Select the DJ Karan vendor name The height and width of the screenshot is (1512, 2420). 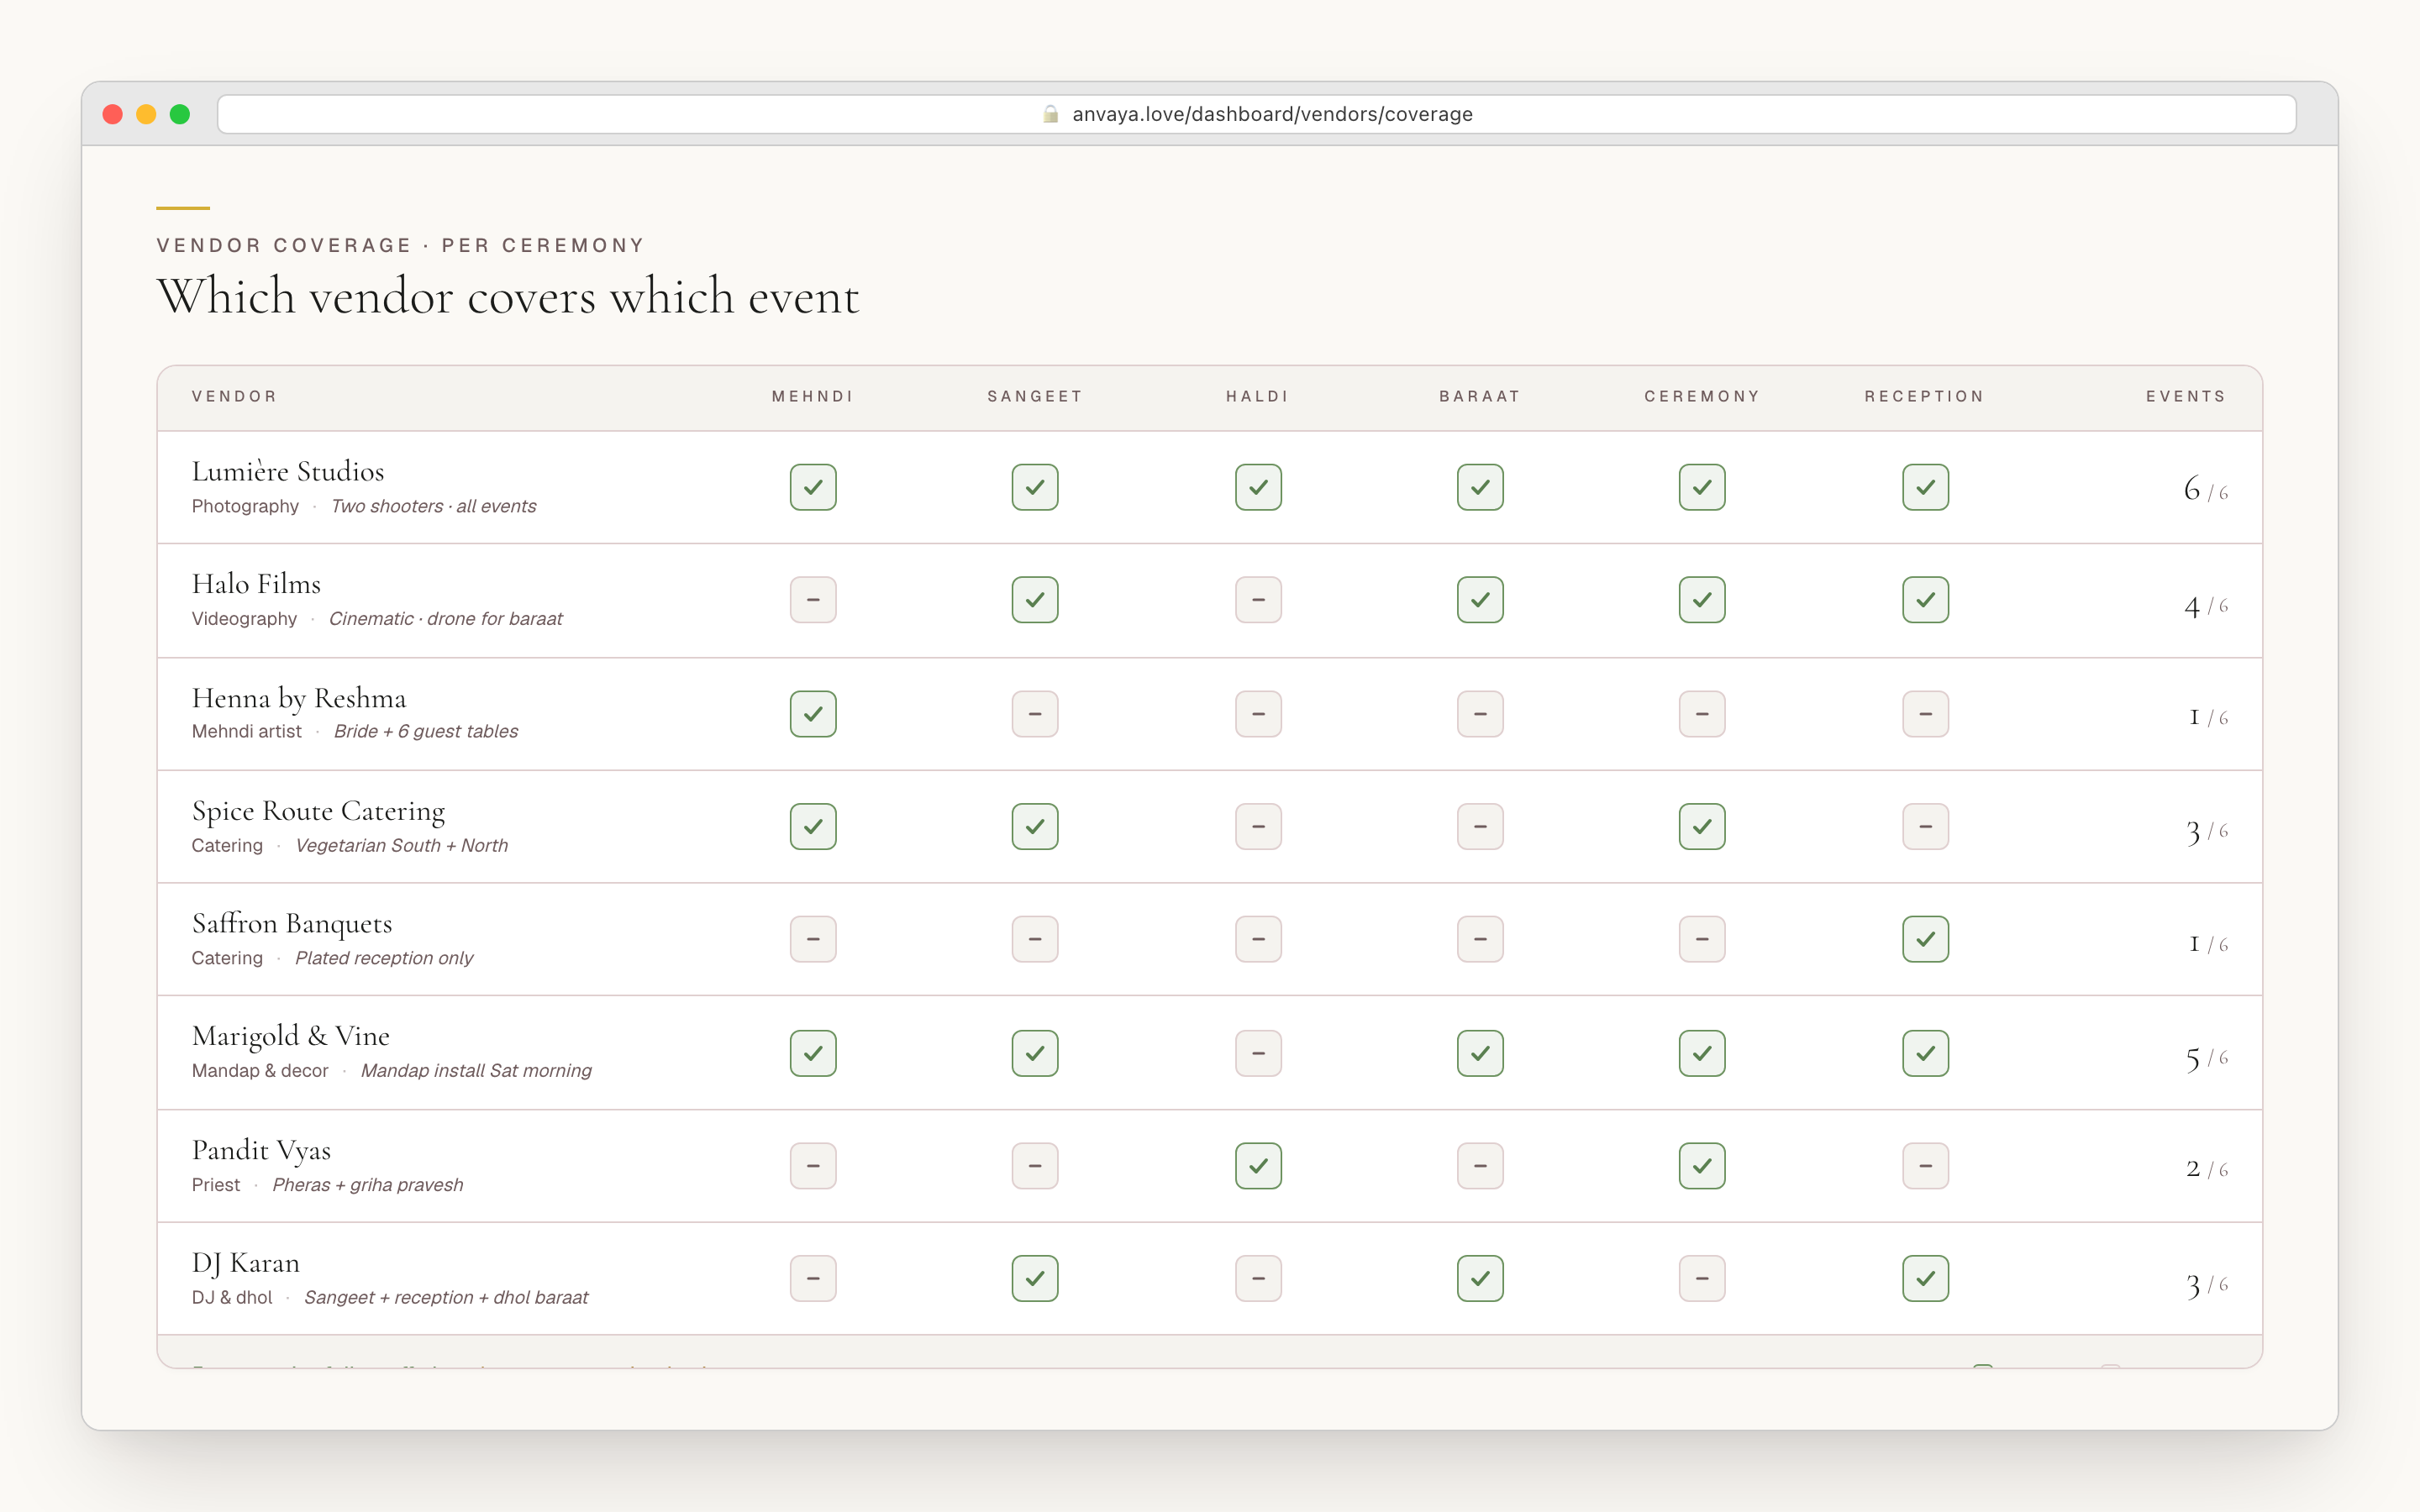(246, 1263)
